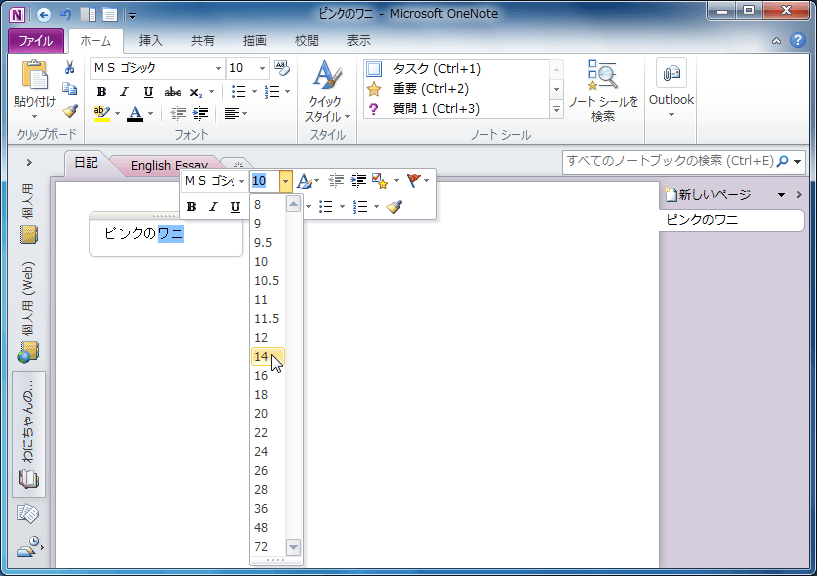Expand the tags gallery More arrow

coord(556,109)
